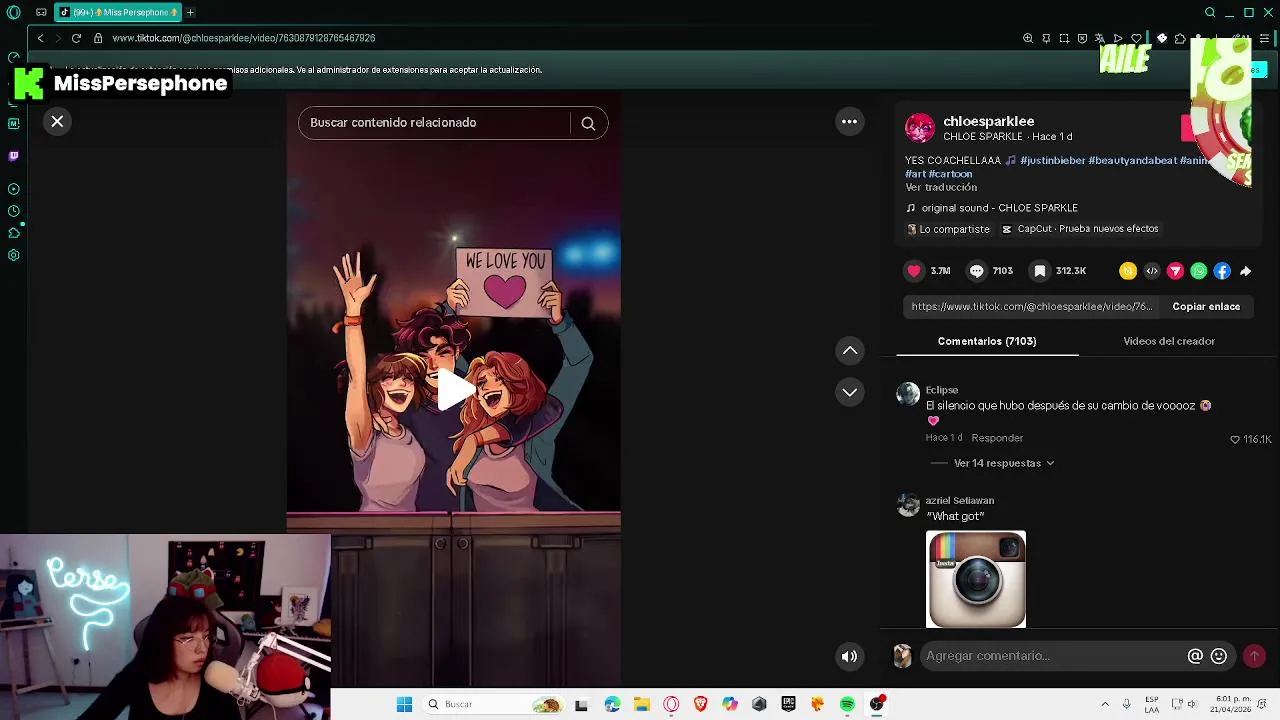This screenshot has height=720, width=1280.
Task: Show hidden system tray icons chevron
Action: 1105,704
